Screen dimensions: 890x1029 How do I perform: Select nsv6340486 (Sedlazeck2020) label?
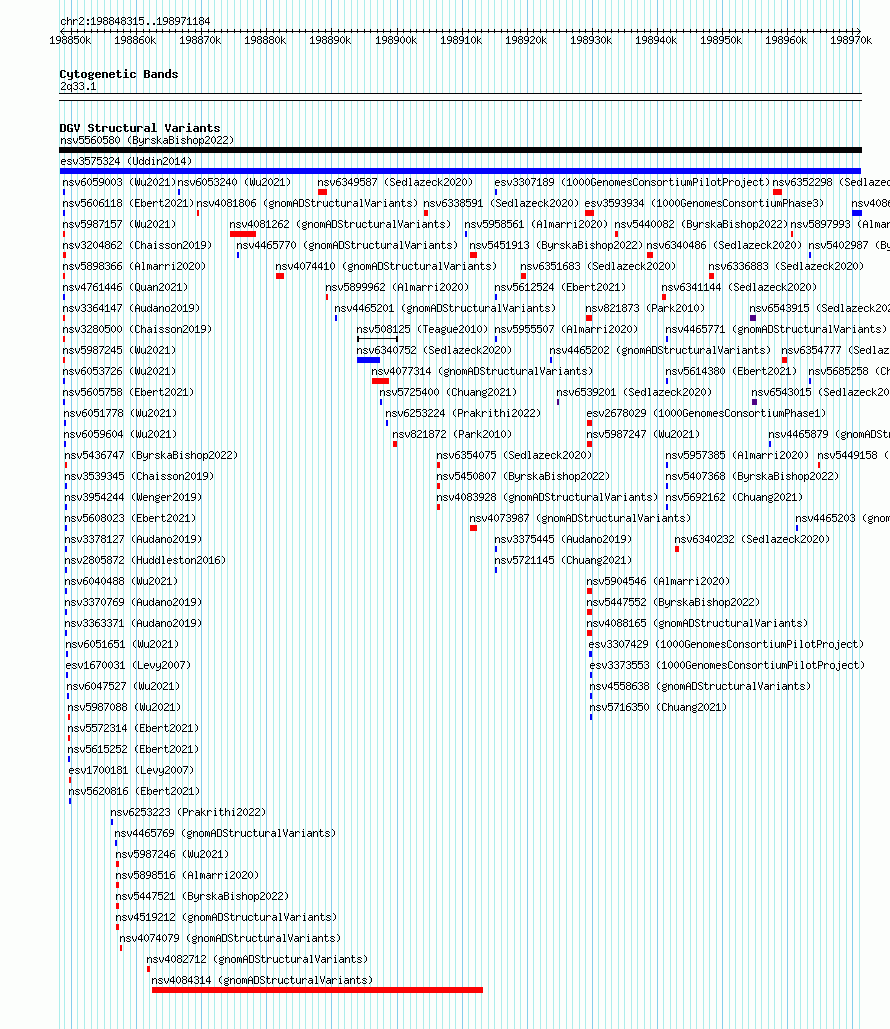pyautogui.click(x=725, y=245)
